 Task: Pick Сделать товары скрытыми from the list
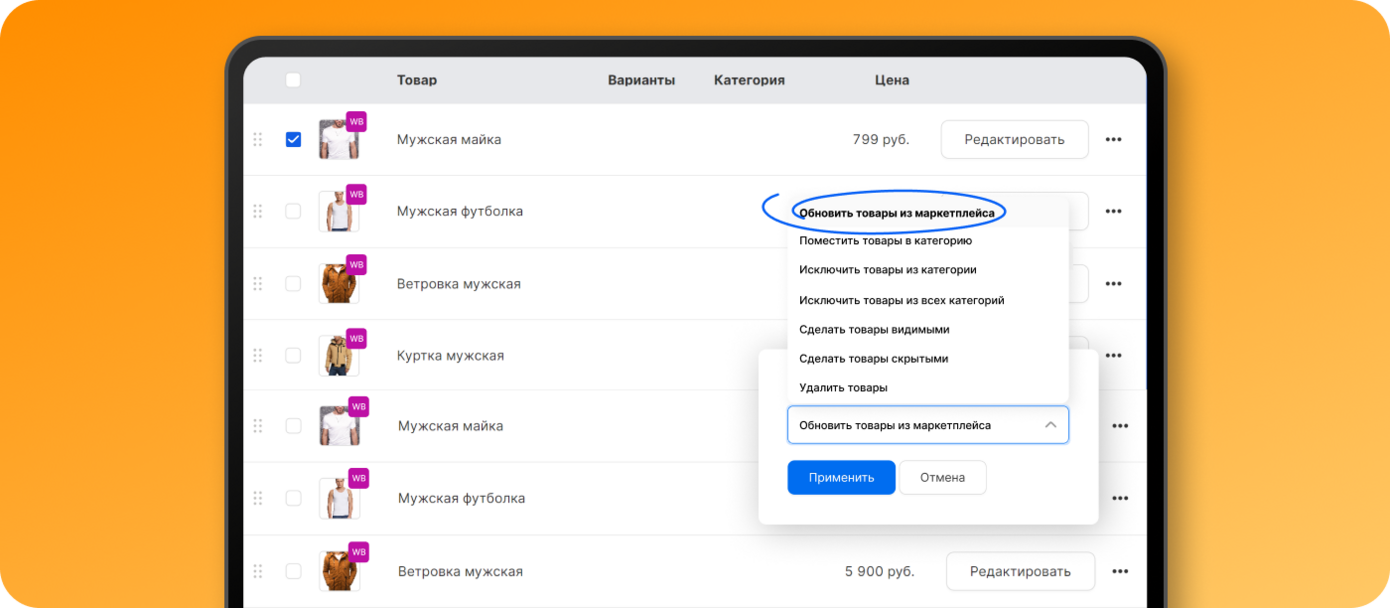873,358
